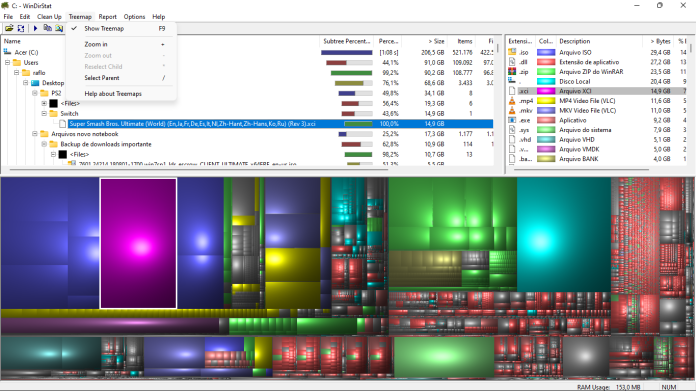Click the Copy path toolbar icon
This screenshot has width=696, height=391.
[47, 28]
